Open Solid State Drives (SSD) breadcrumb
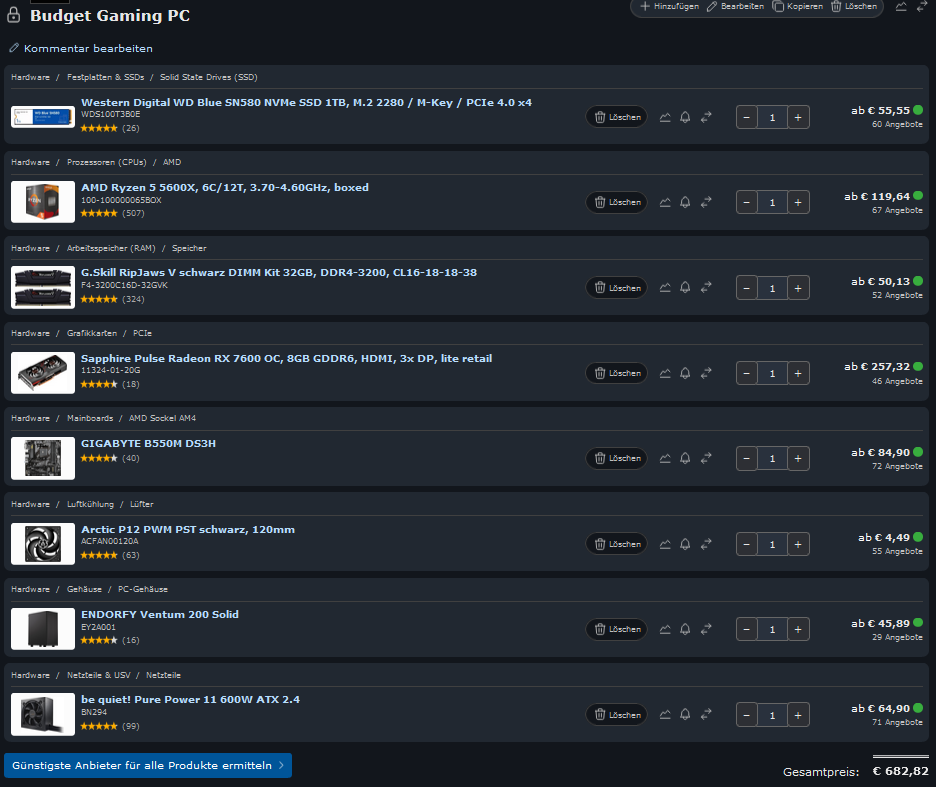 (208, 77)
